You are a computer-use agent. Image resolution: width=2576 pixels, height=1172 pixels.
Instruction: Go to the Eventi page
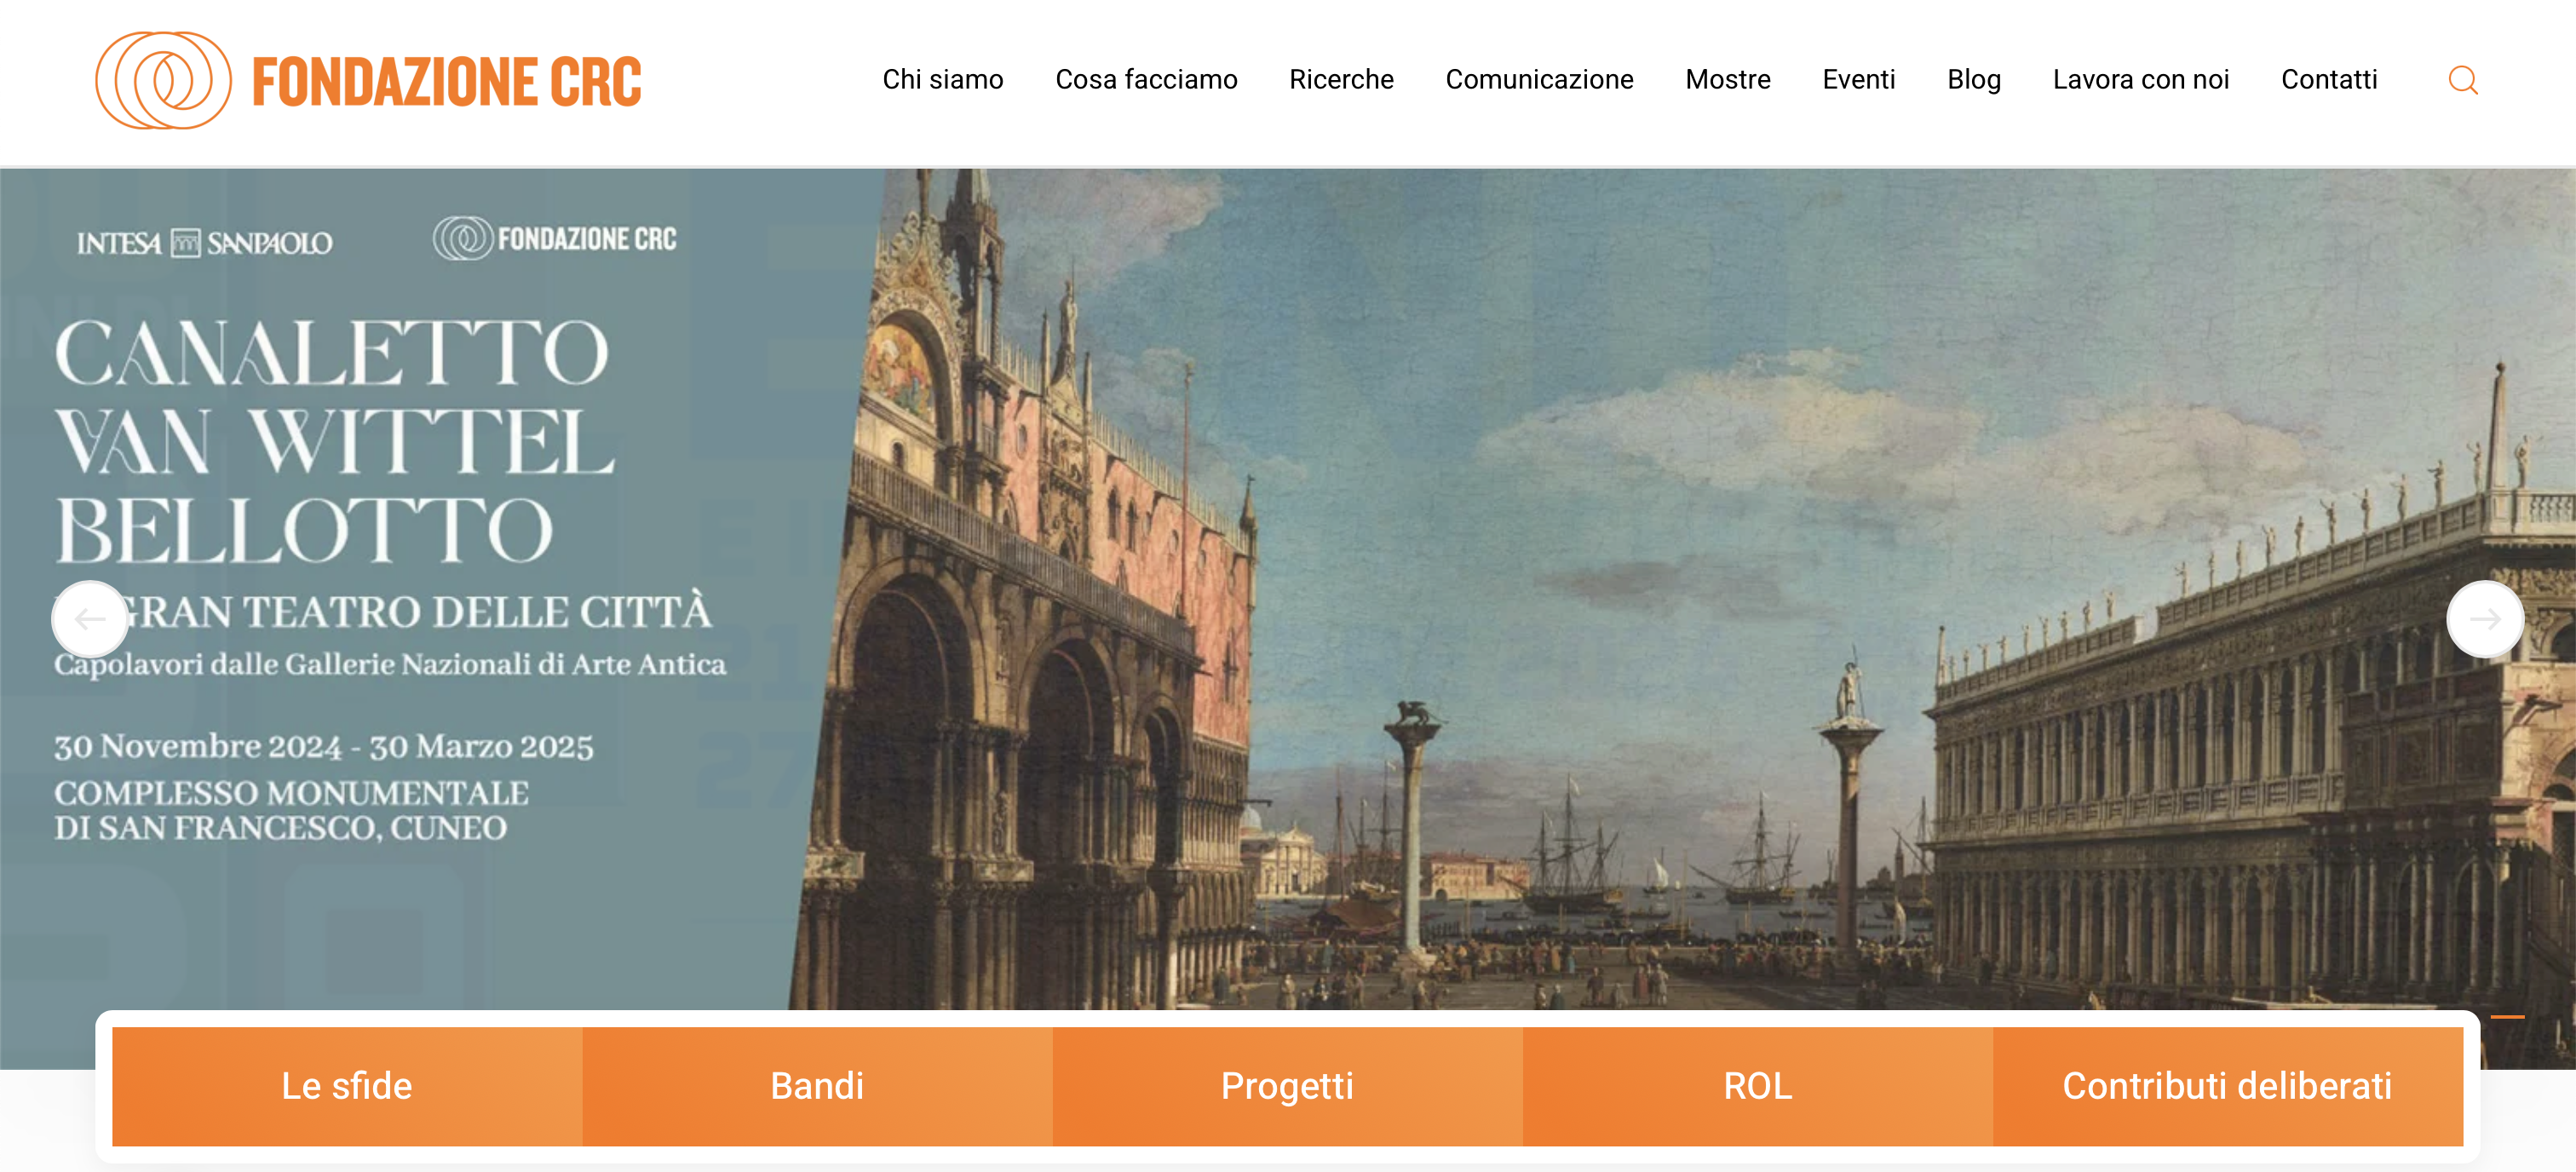point(1858,80)
